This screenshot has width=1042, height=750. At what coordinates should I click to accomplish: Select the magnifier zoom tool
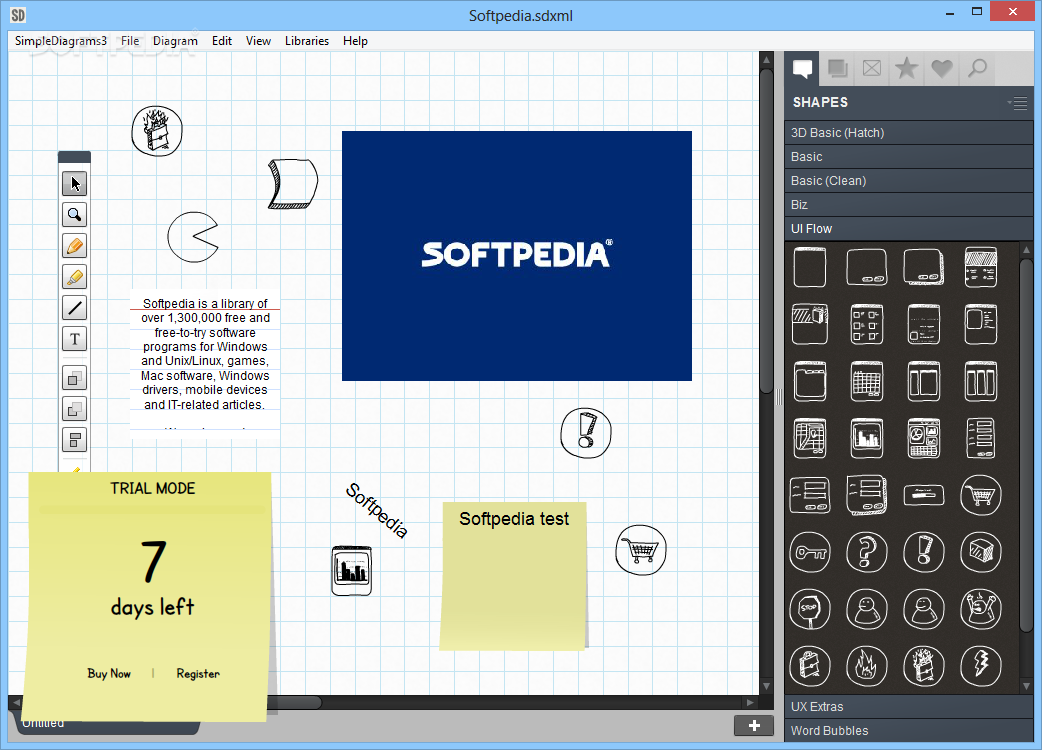[x=74, y=215]
